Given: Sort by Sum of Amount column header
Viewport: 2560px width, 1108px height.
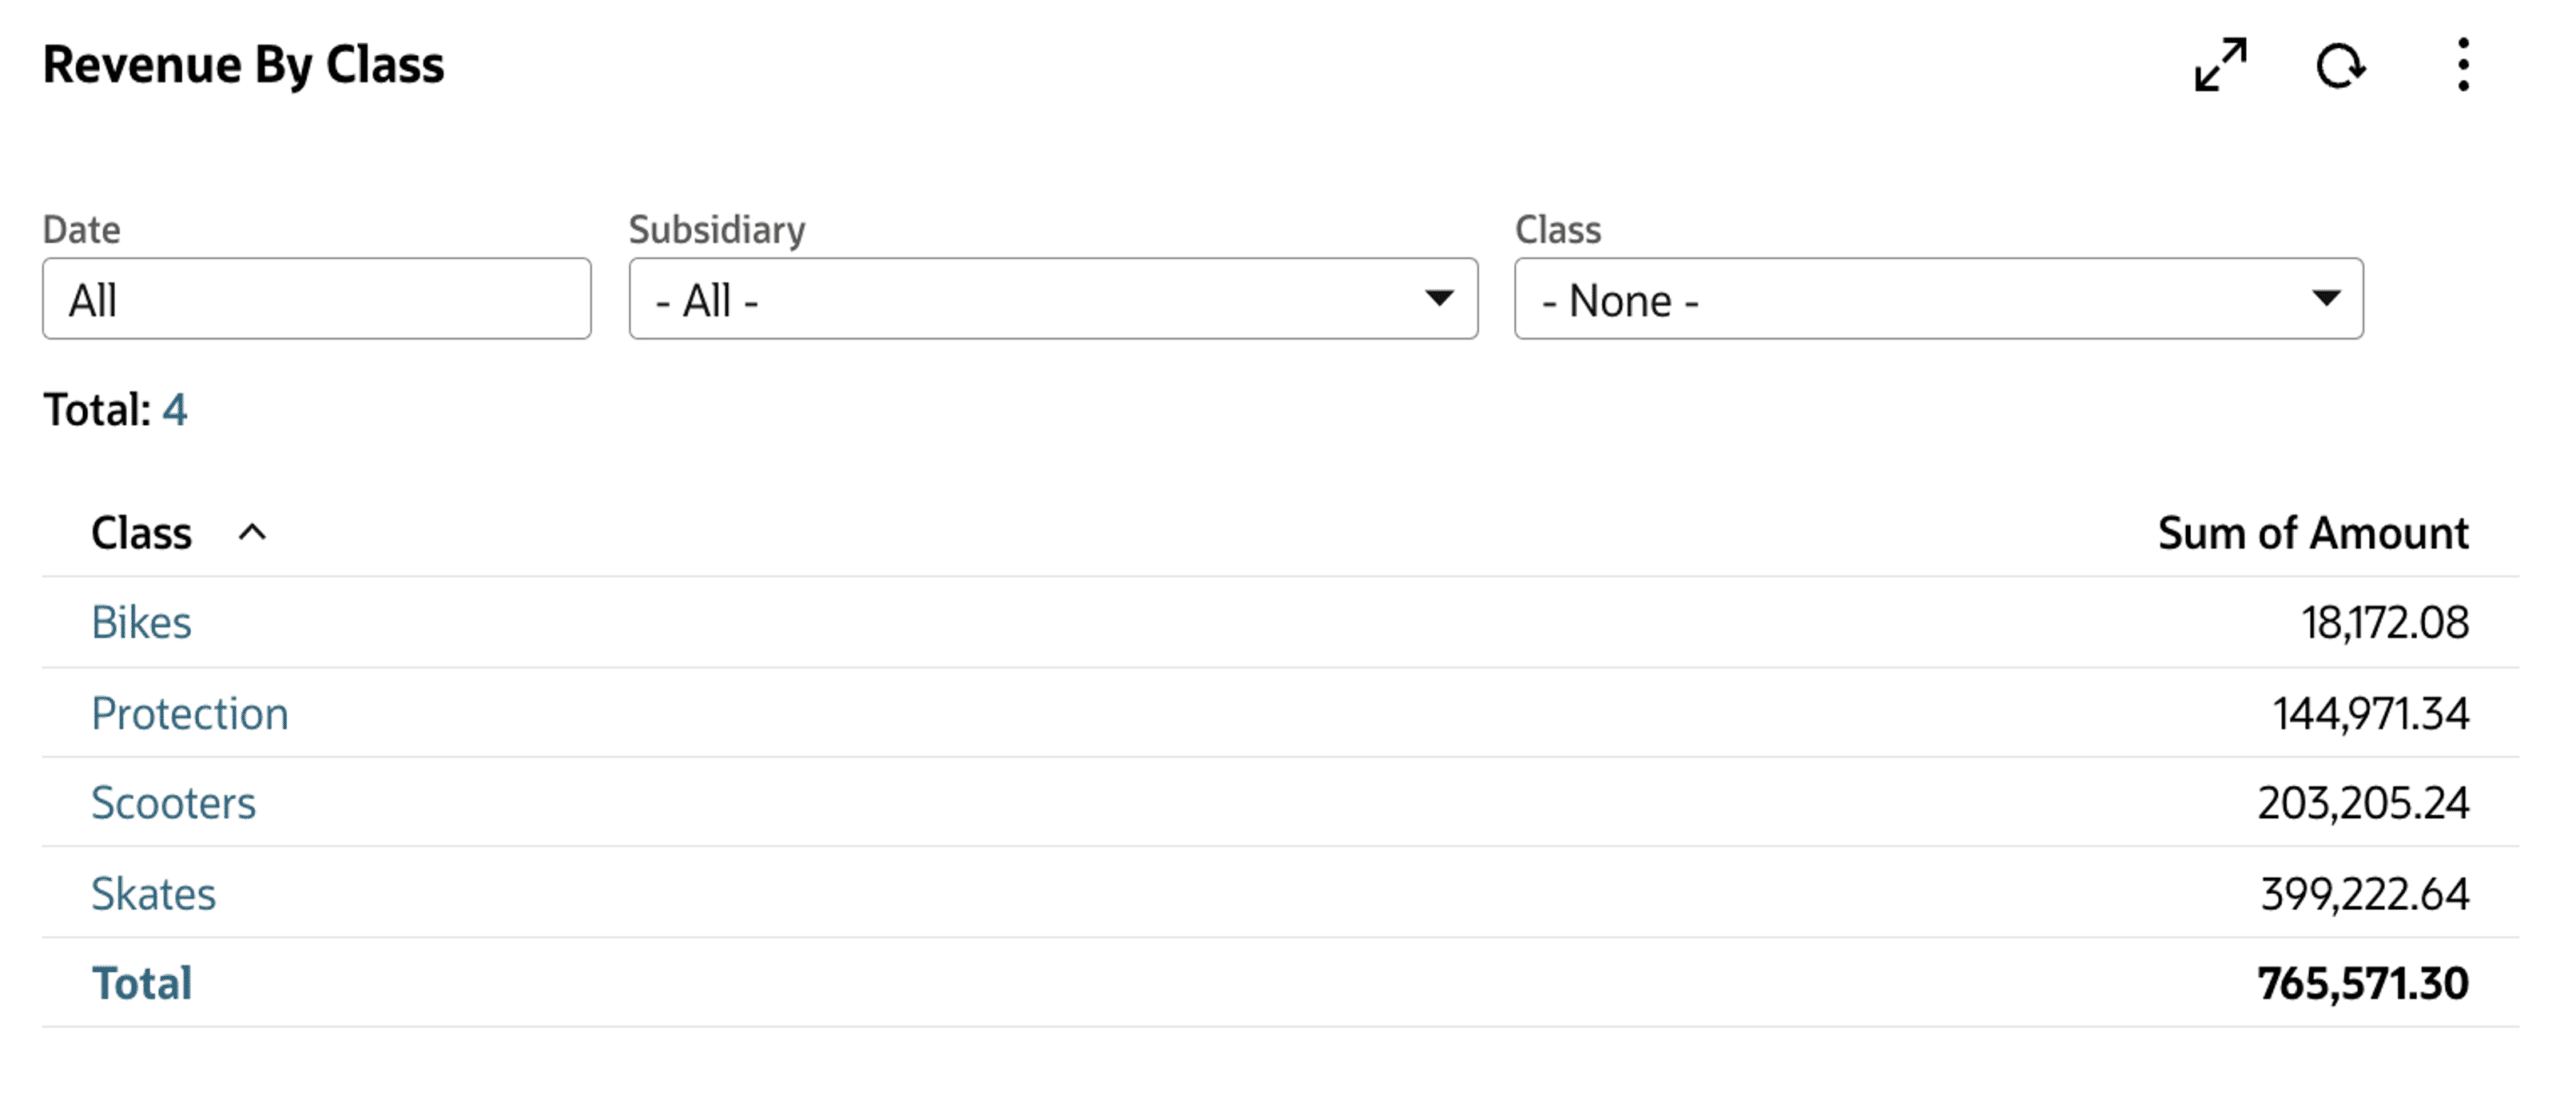Looking at the screenshot, I should pos(2313,533).
